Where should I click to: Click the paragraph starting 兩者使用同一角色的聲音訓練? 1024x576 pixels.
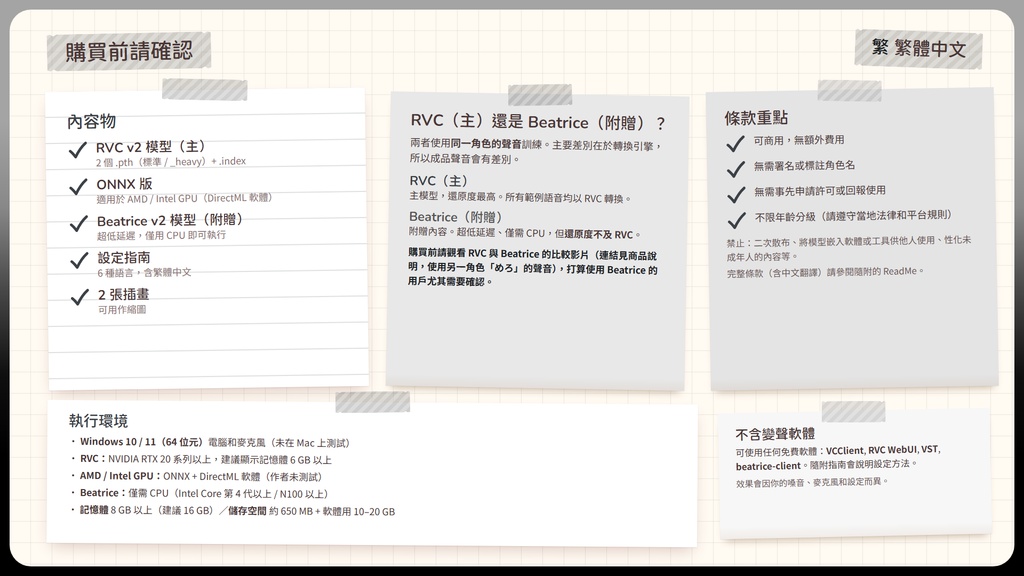pos(536,152)
